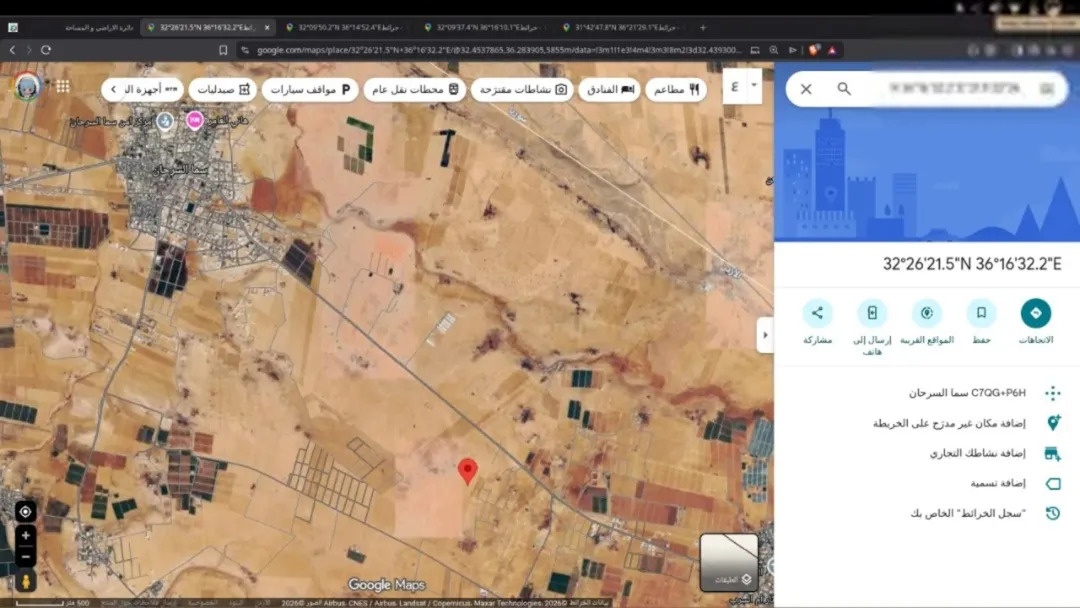Switch to 32°09'50.2"N browser tab
This screenshot has width=1080, height=608.
point(342,28)
